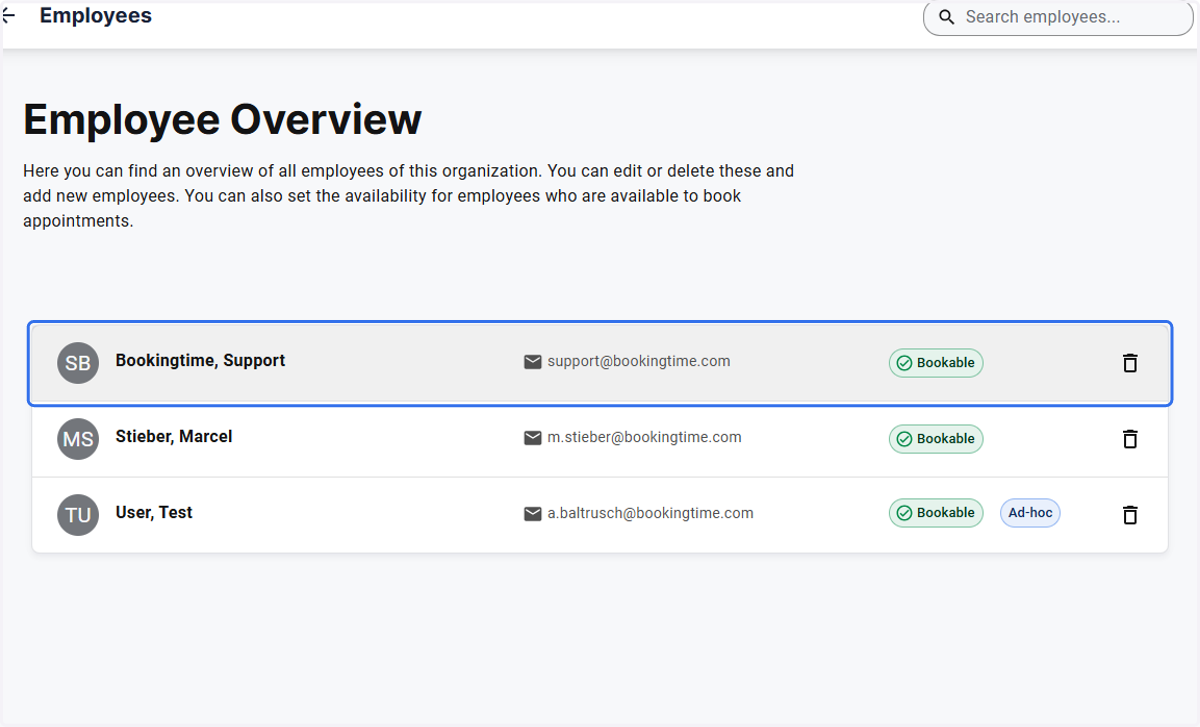Click Bookable badge in User, Test row
The image size is (1200, 727).
pos(936,513)
